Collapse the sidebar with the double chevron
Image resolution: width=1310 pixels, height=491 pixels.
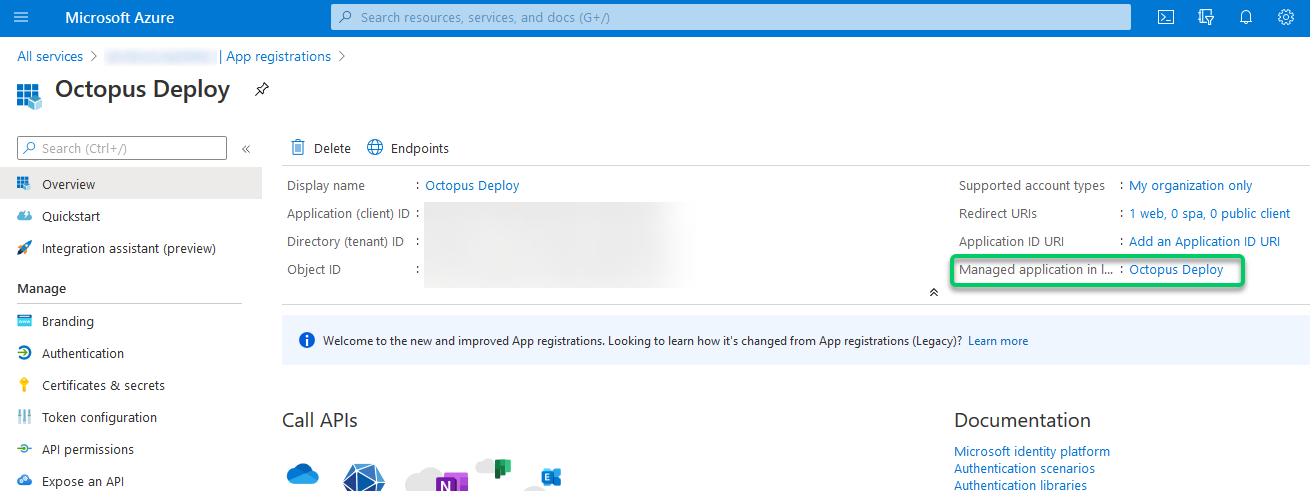point(246,149)
